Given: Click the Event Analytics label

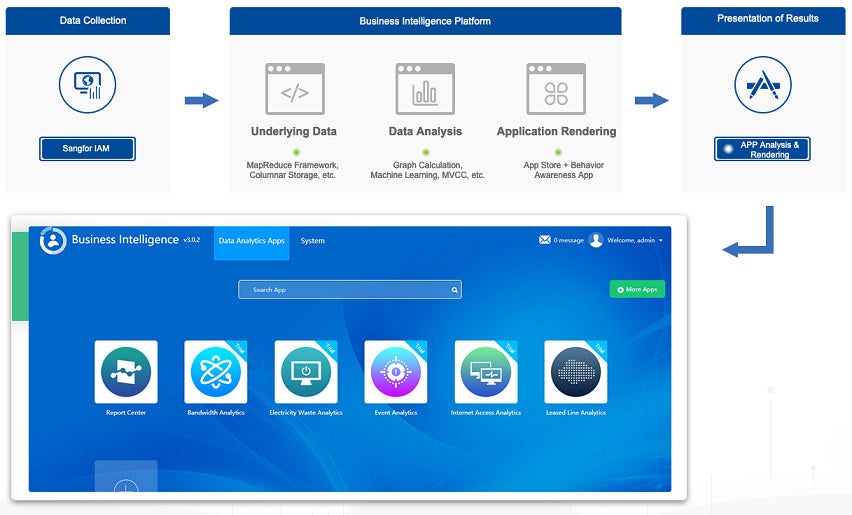Looking at the screenshot, I should [x=396, y=413].
